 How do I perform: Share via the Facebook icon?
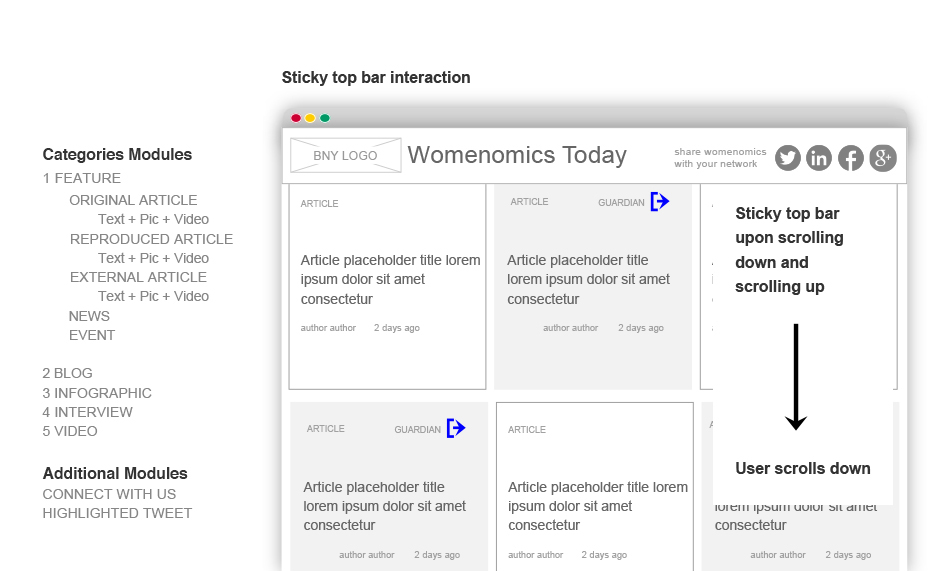[x=851, y=158]
